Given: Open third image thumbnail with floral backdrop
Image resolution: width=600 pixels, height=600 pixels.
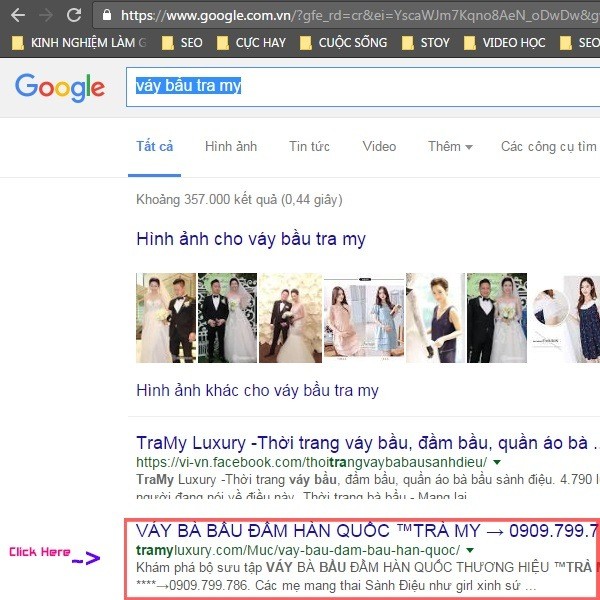Looking at the screenshot, I should (x=290, y=318).
